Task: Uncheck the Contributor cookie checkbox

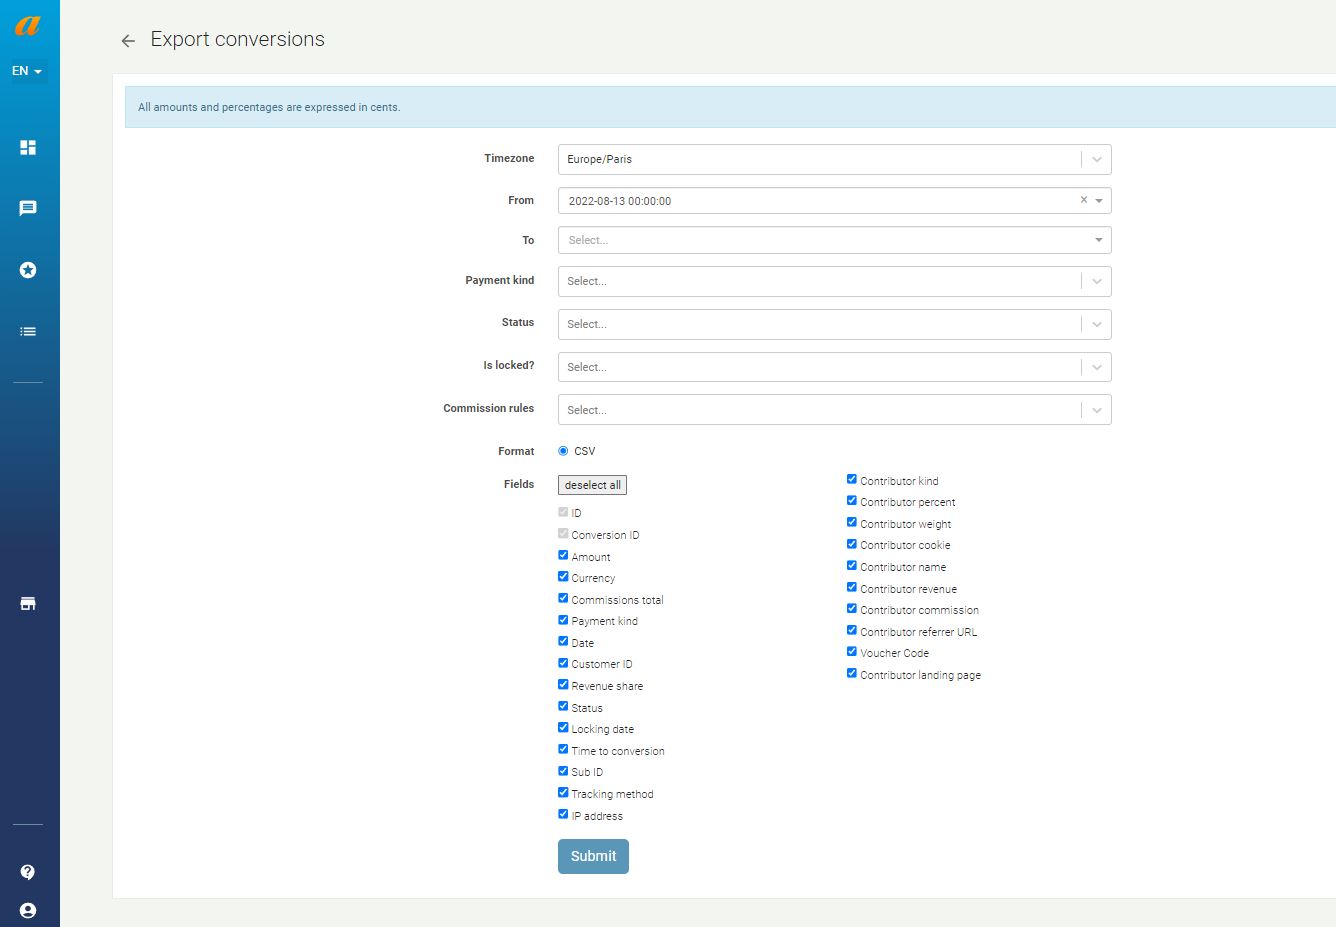Action: (852, 543)
